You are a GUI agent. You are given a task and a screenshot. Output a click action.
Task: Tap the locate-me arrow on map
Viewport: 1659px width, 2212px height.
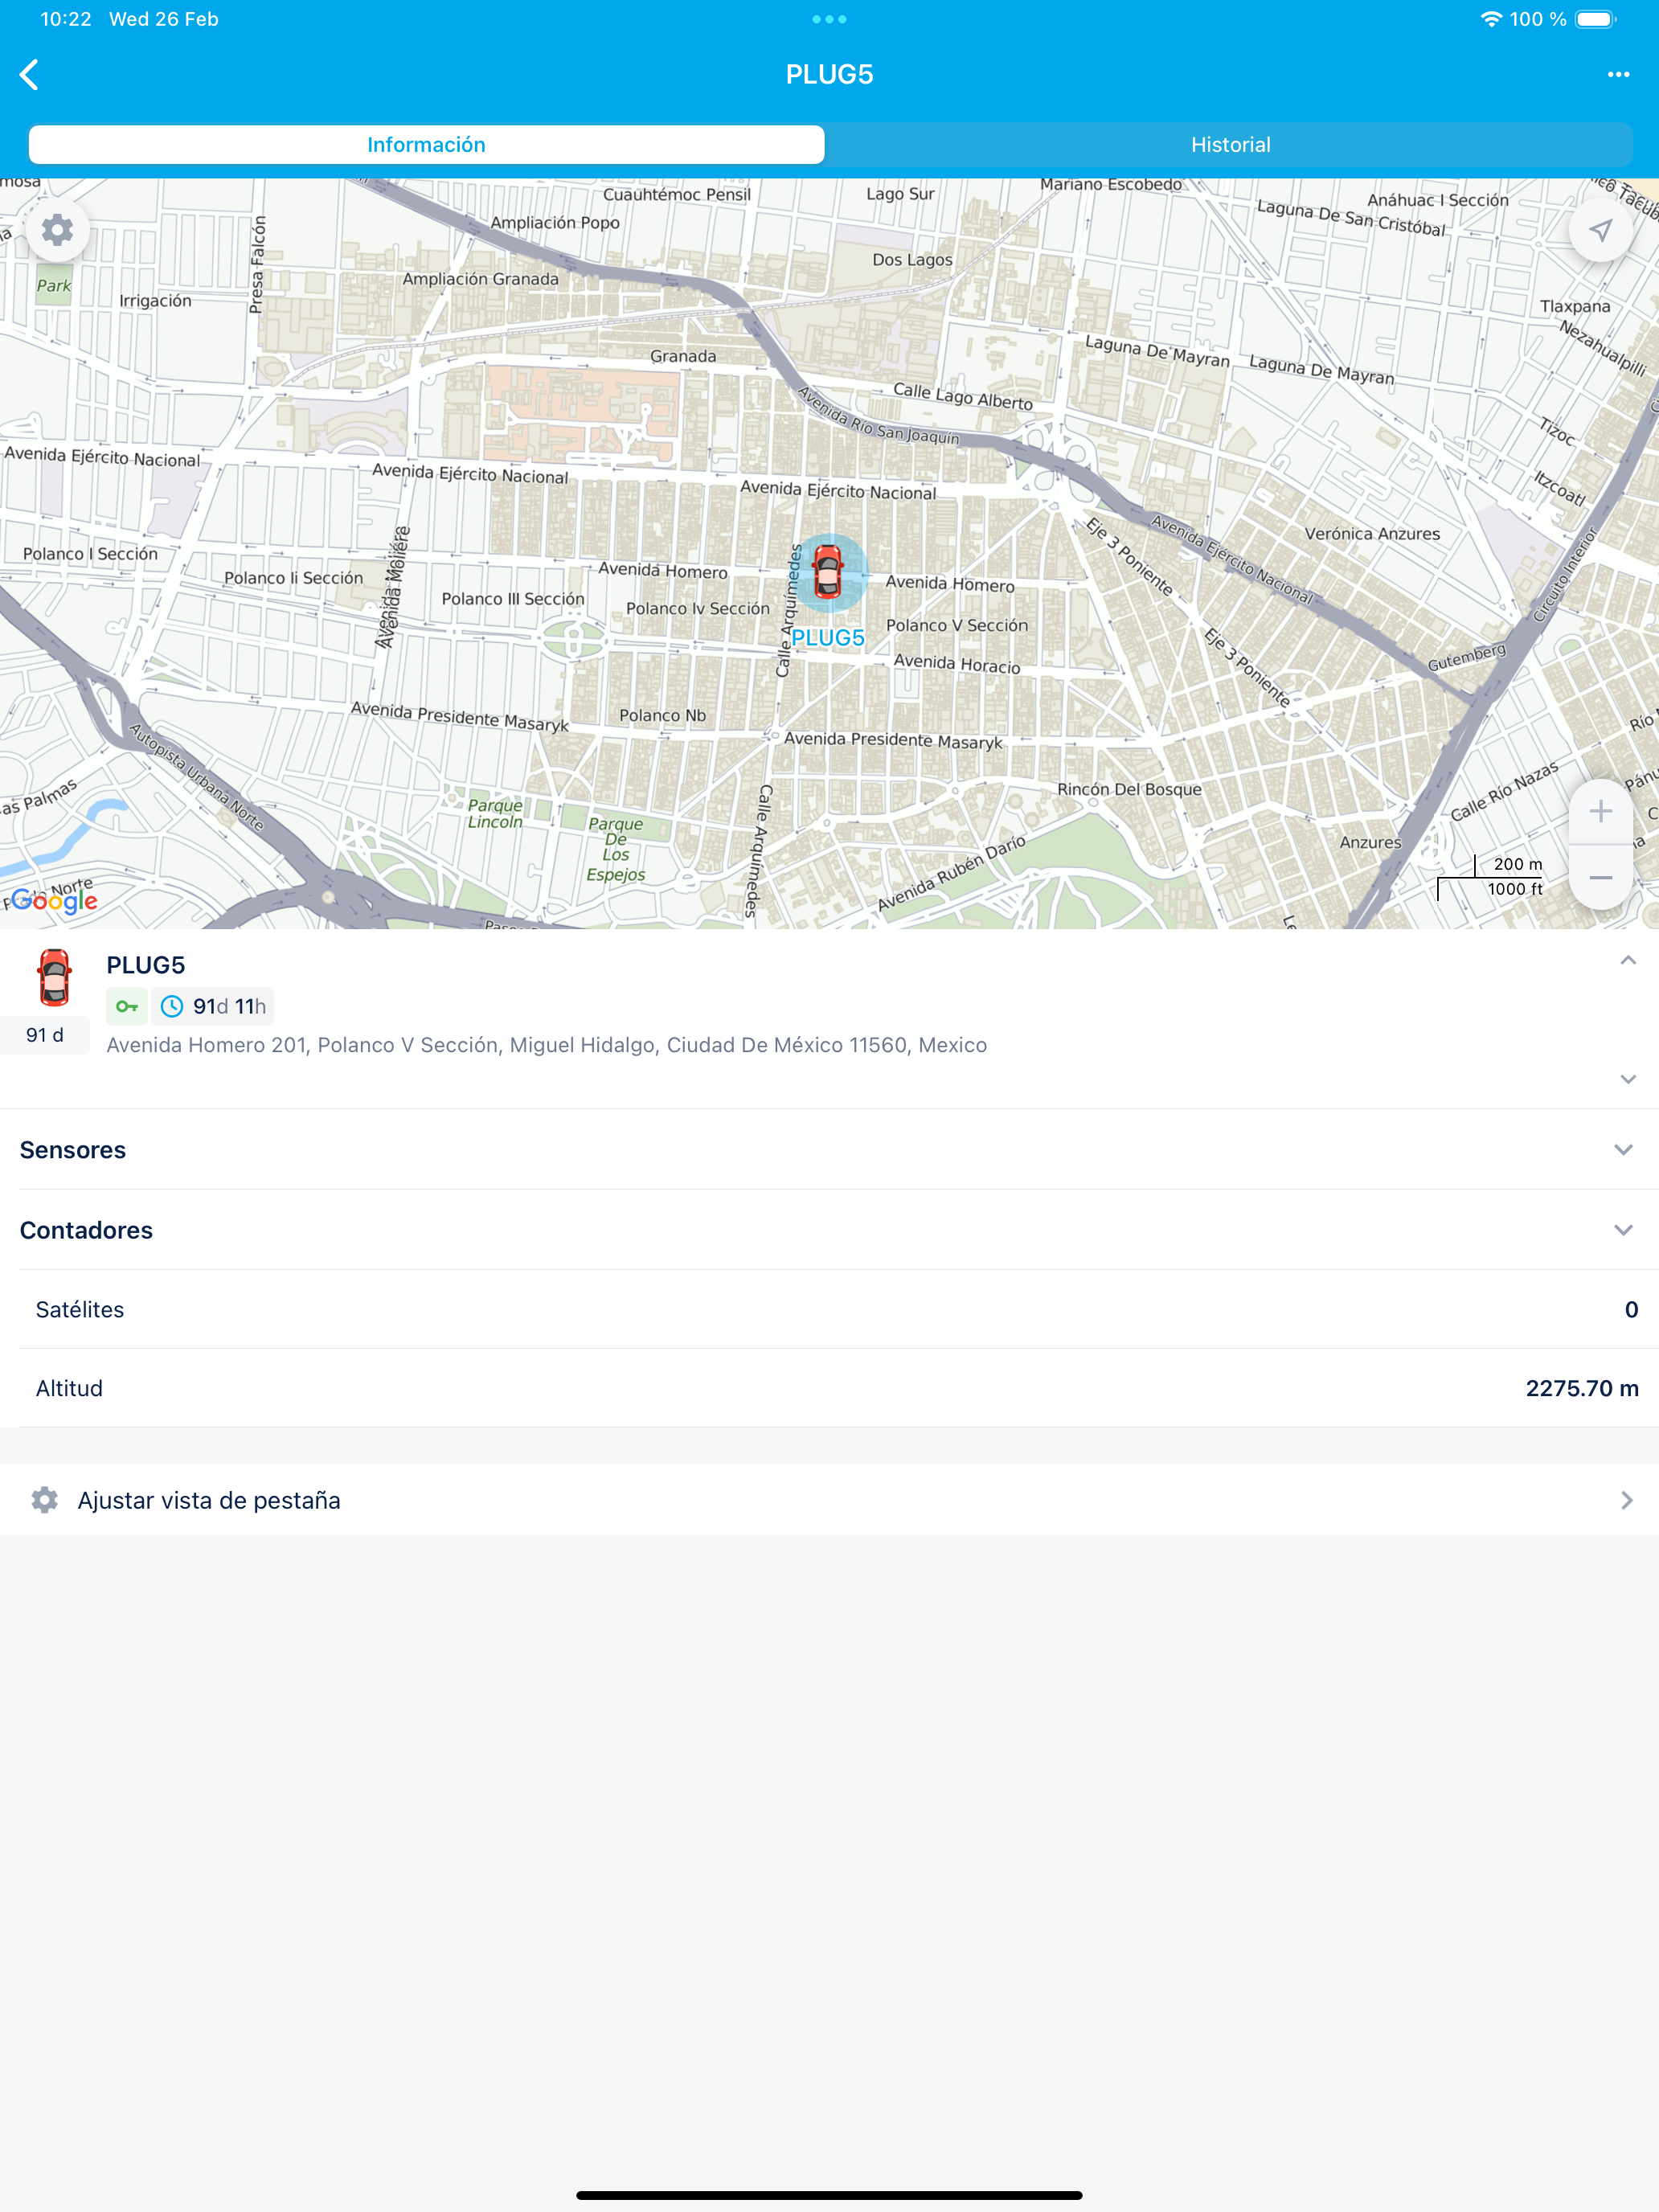[1600, 230]
